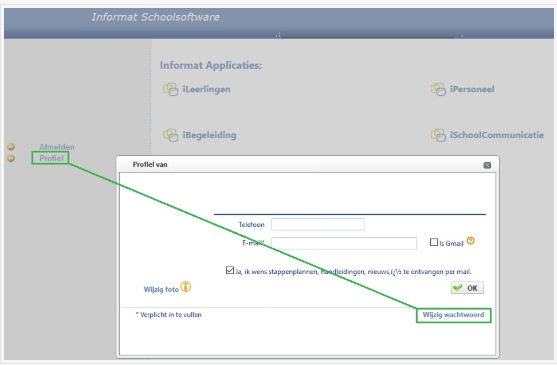Image resolution: width=557 pixels, height=365 pixels.
Task: Click the iPersoneel text link
Action: [x=472, y=89]
